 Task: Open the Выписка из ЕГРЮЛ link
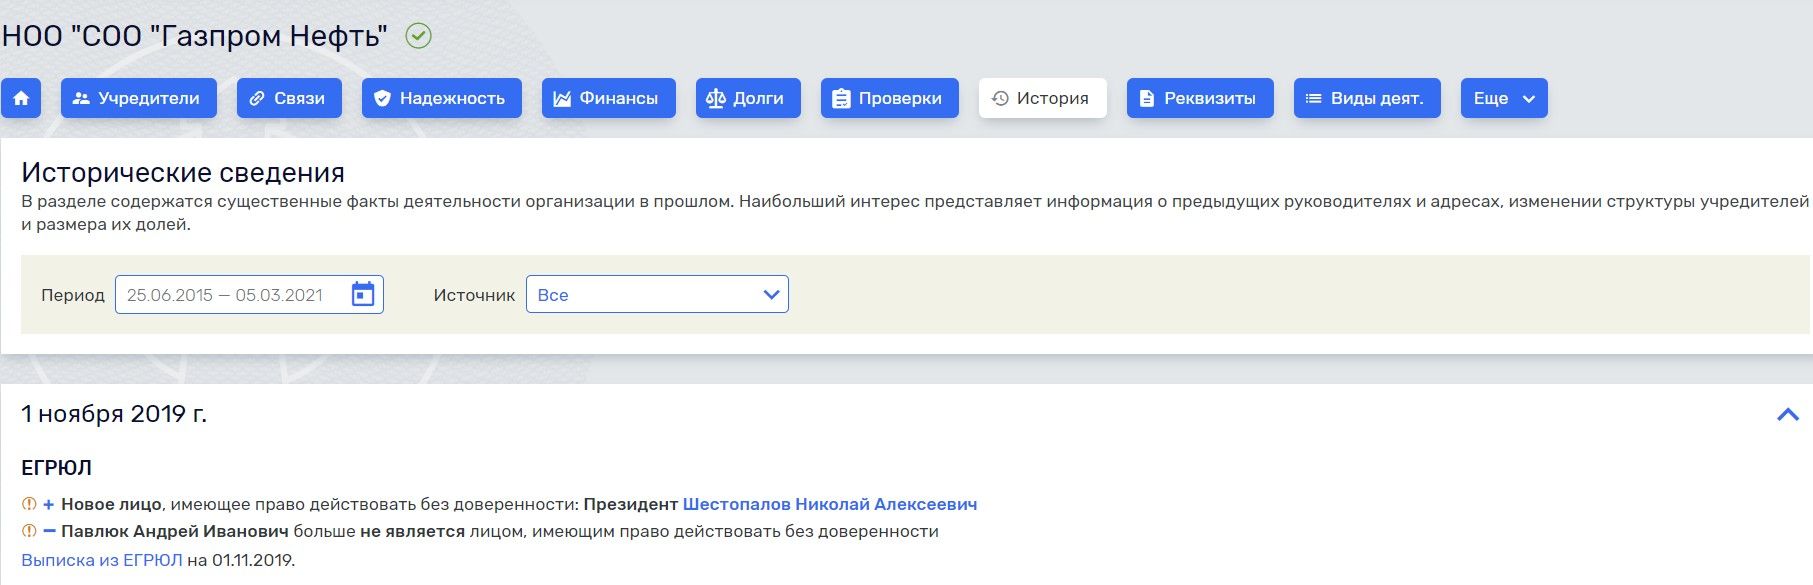click(x=102, y=560)
